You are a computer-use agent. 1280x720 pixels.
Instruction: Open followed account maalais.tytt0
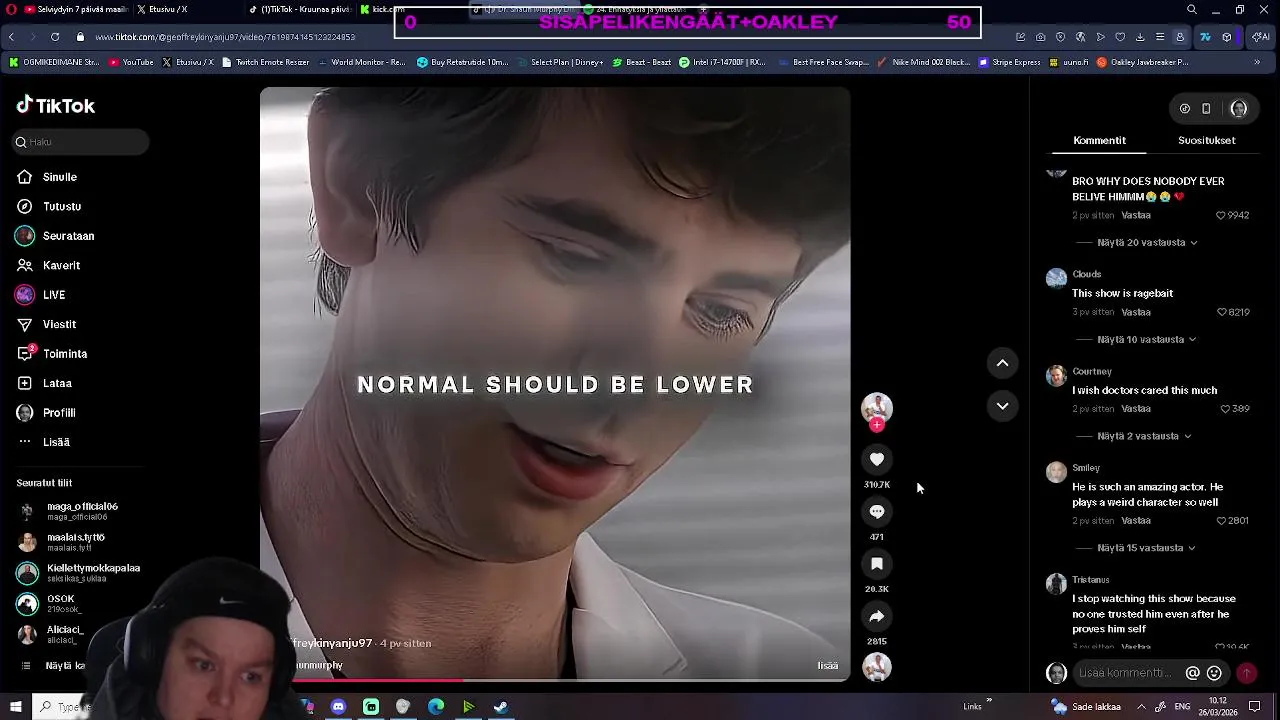(62, 542)
